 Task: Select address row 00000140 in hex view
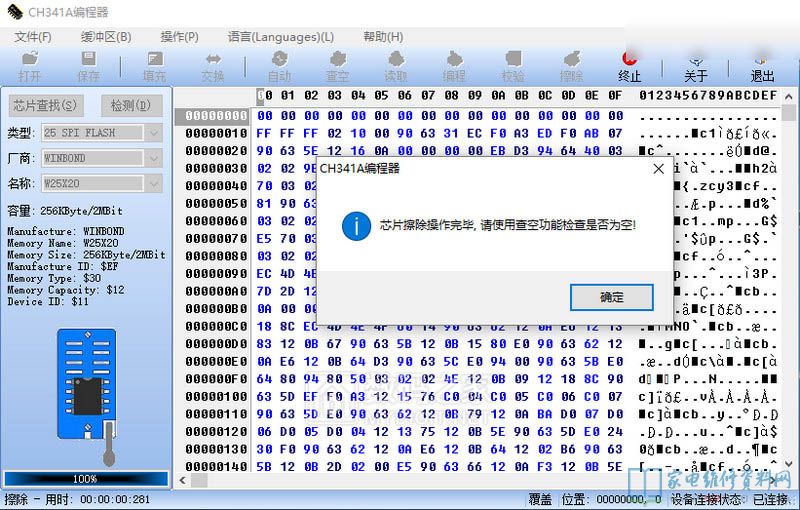(x=216, y=467)
